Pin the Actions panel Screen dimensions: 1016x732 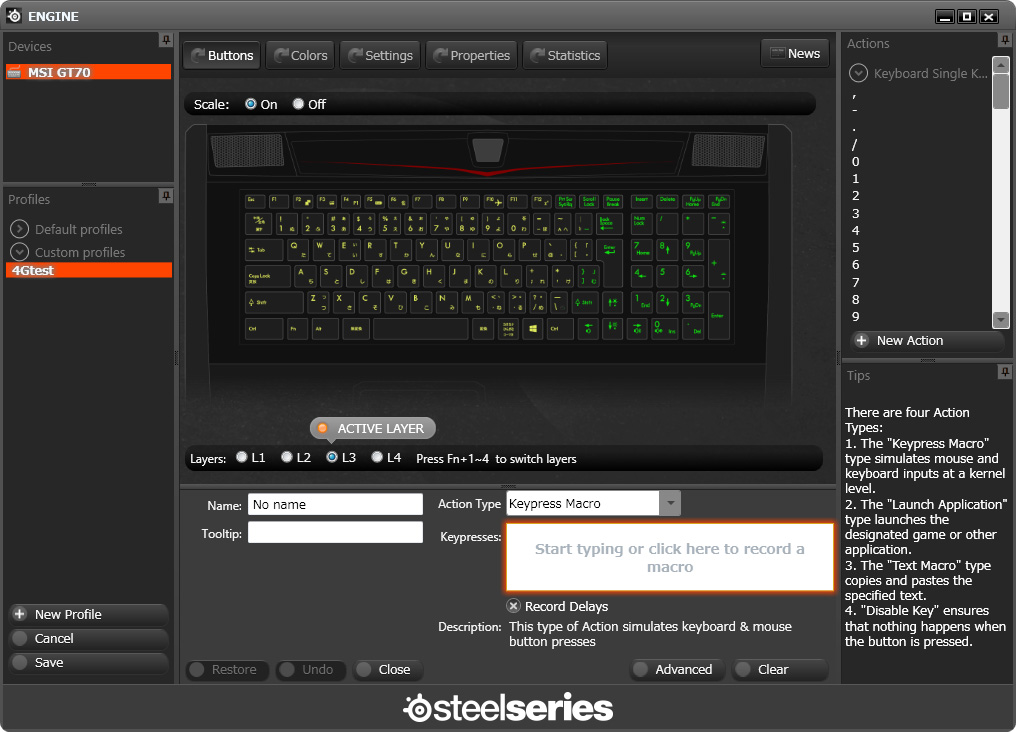(x=1004, y=40)
